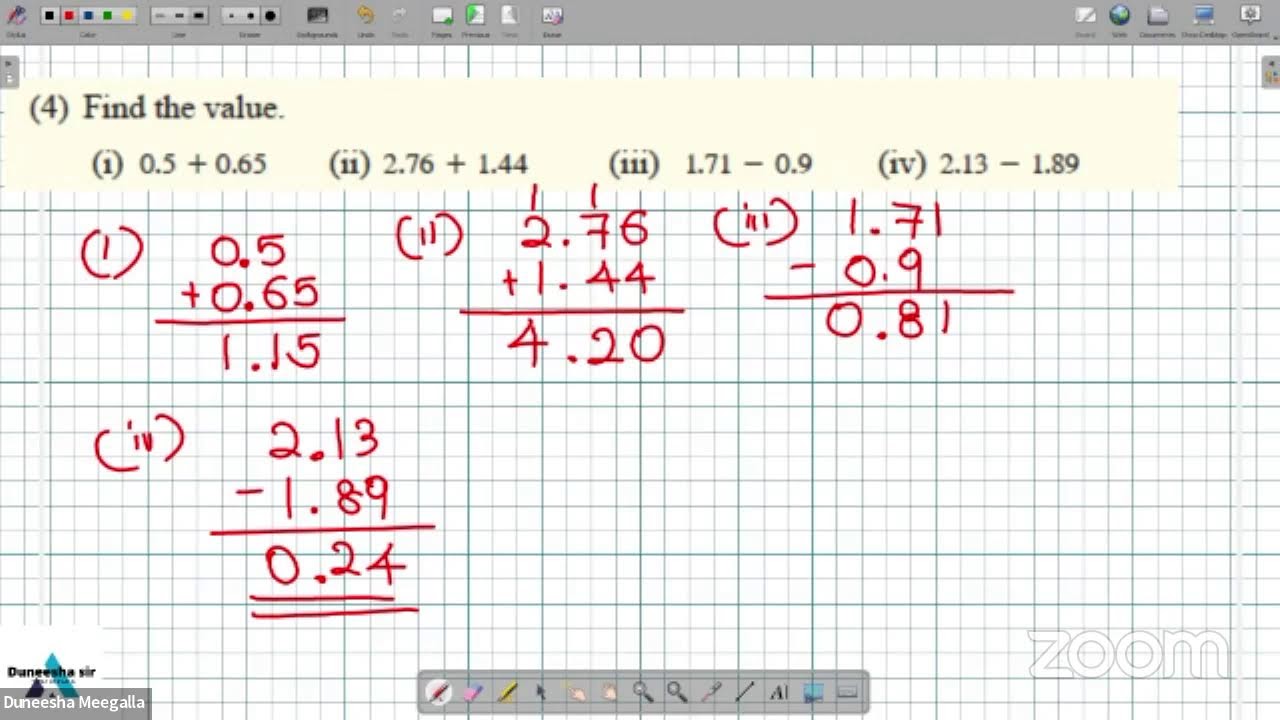Select the Interact with items hand
Screen dimensions: 1280x720
coord(575,692)
